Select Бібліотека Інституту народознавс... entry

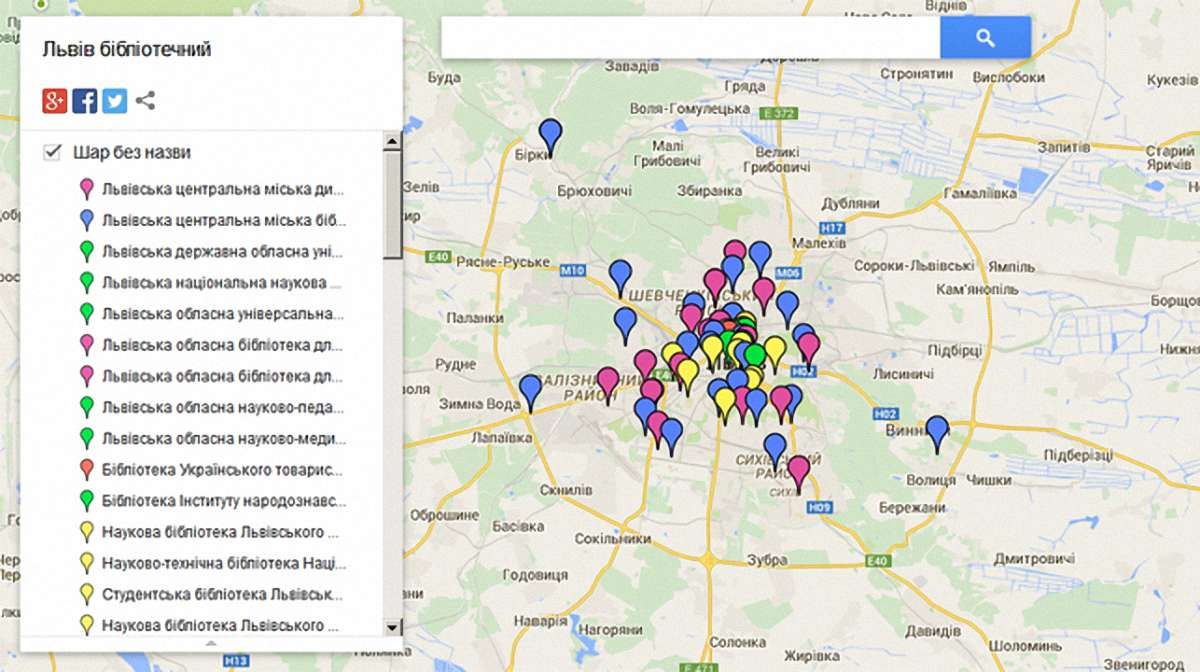tap(212, 500)
